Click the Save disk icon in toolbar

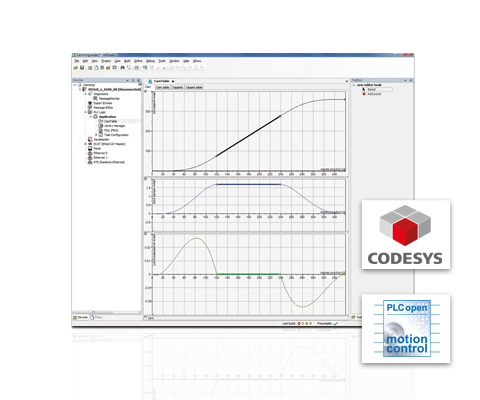click(82, 68)
